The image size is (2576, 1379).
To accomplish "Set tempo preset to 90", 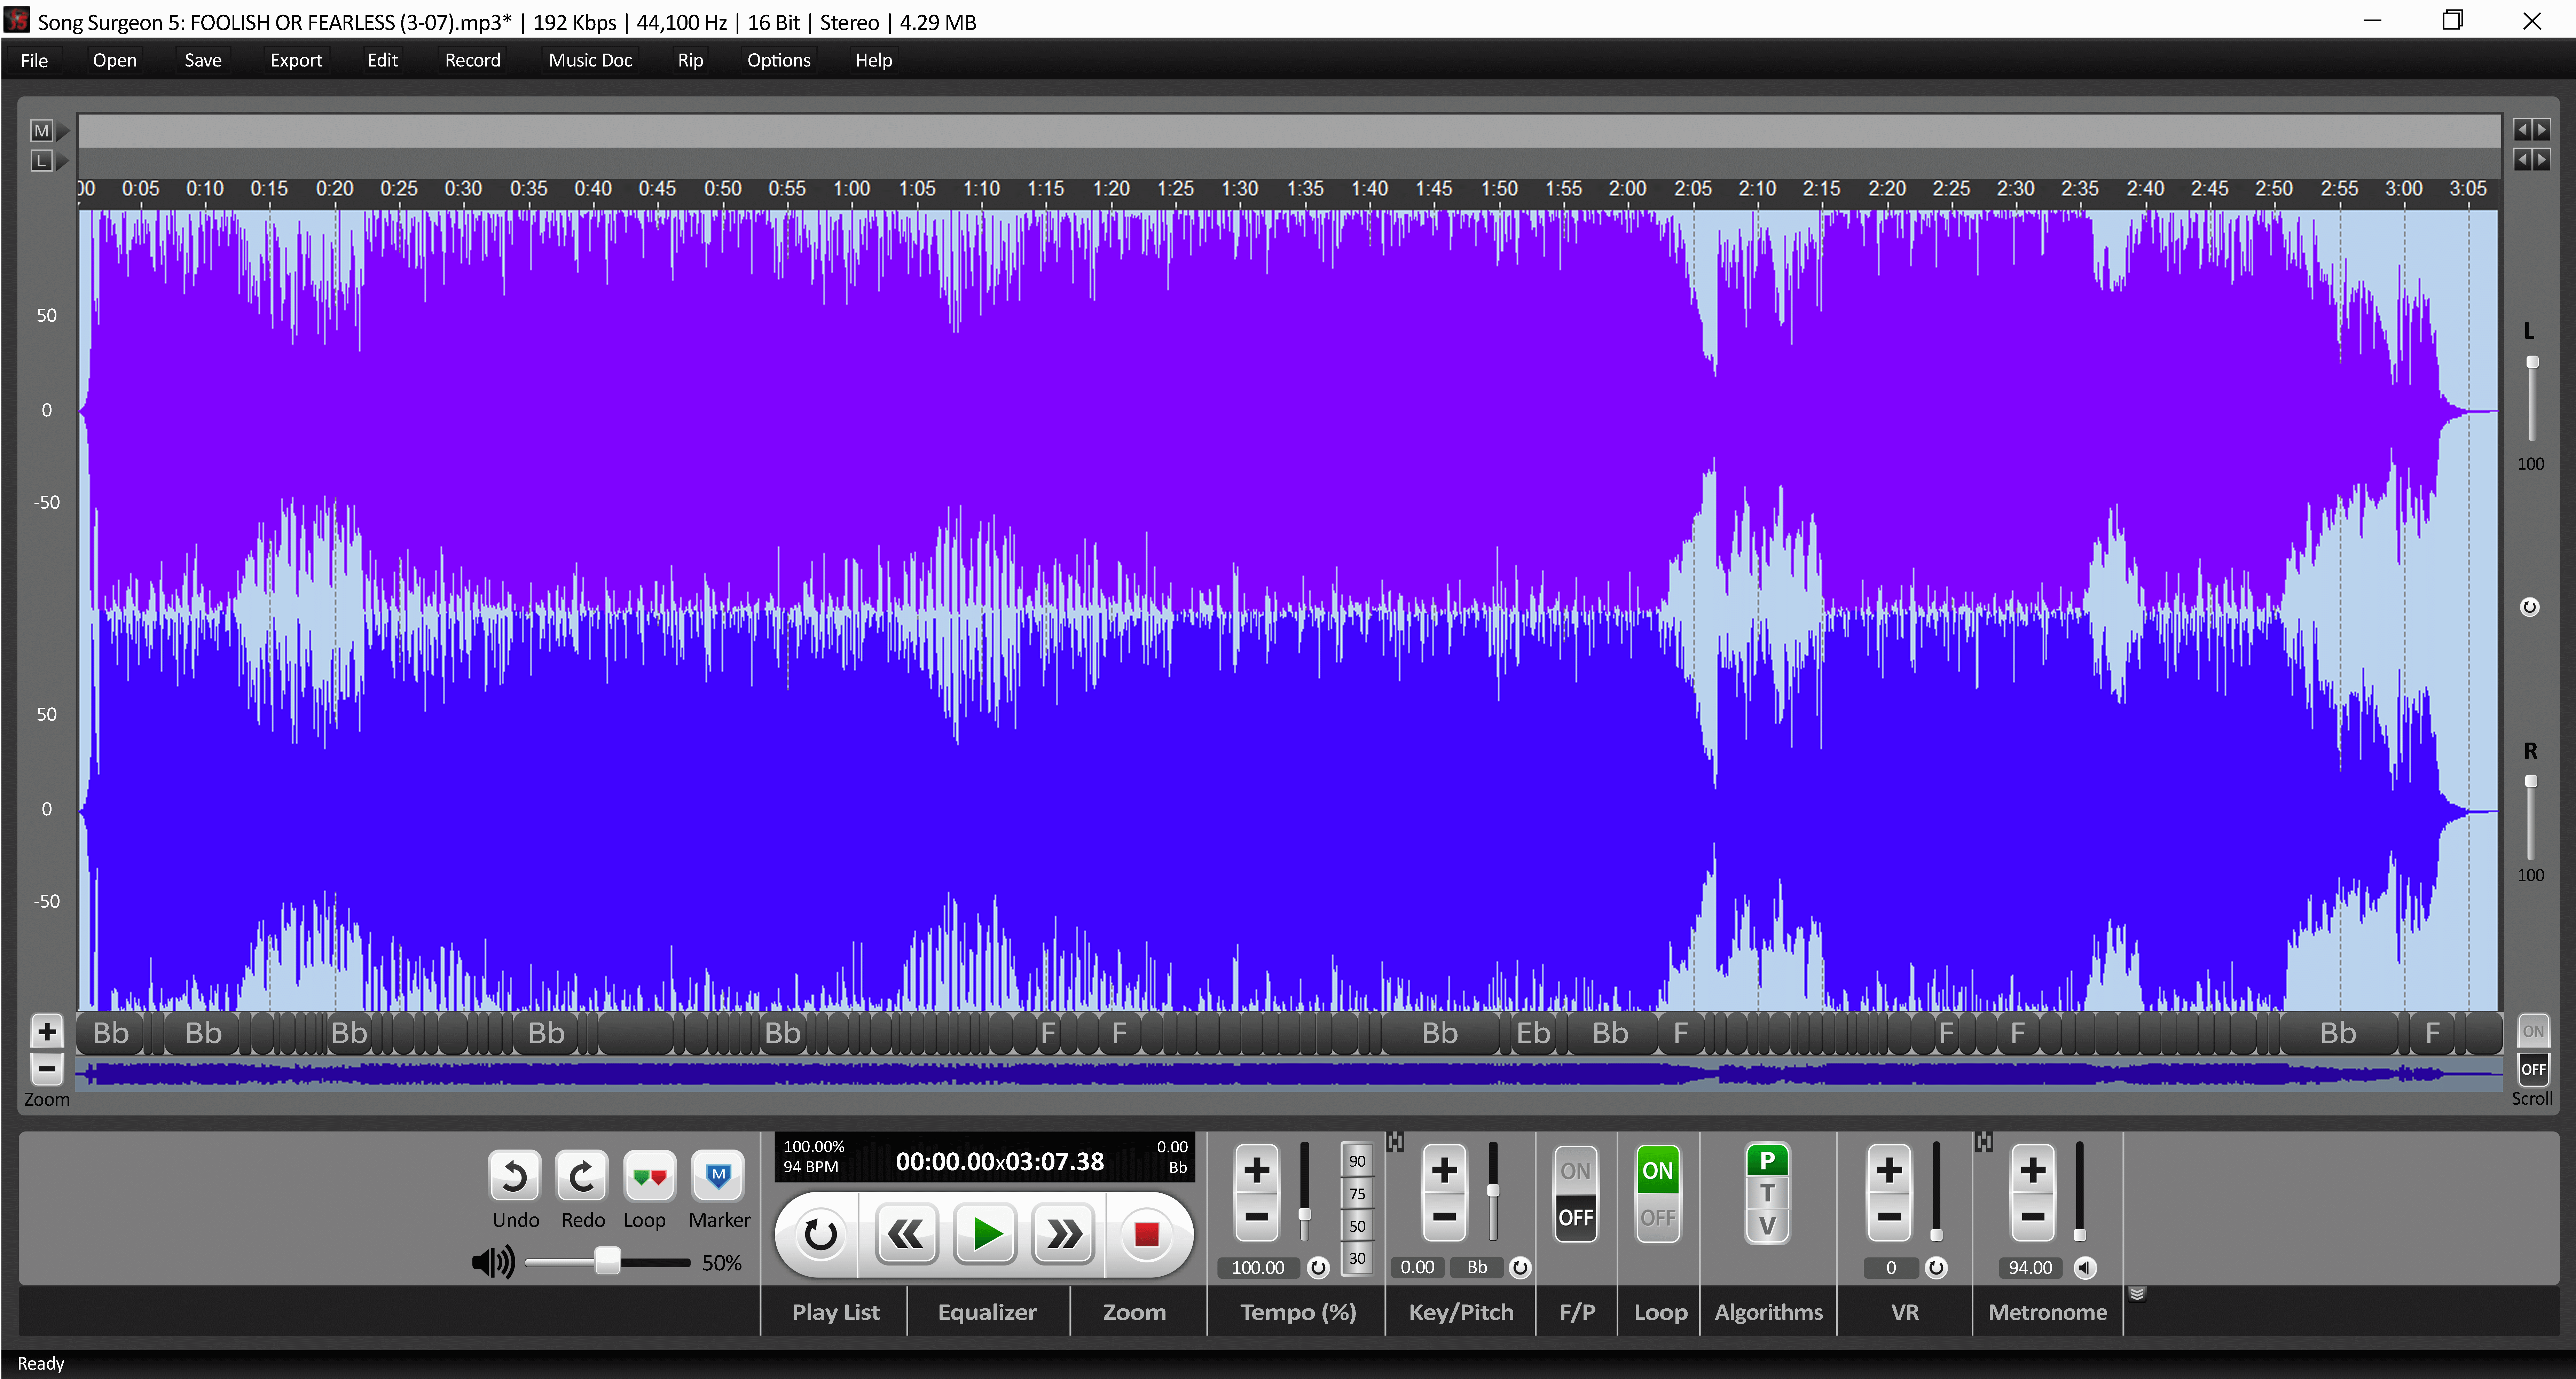I will click(1357, 1161).
